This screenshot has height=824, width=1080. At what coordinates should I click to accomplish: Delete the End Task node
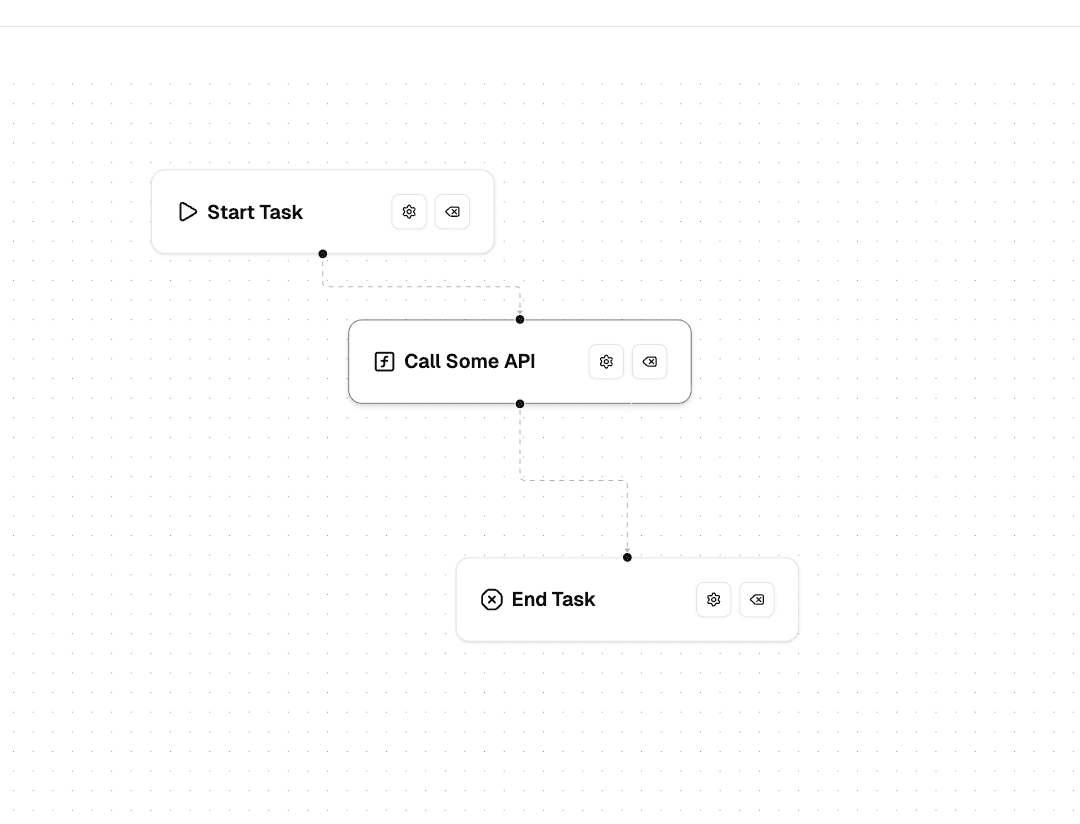[x=756, y=599]
